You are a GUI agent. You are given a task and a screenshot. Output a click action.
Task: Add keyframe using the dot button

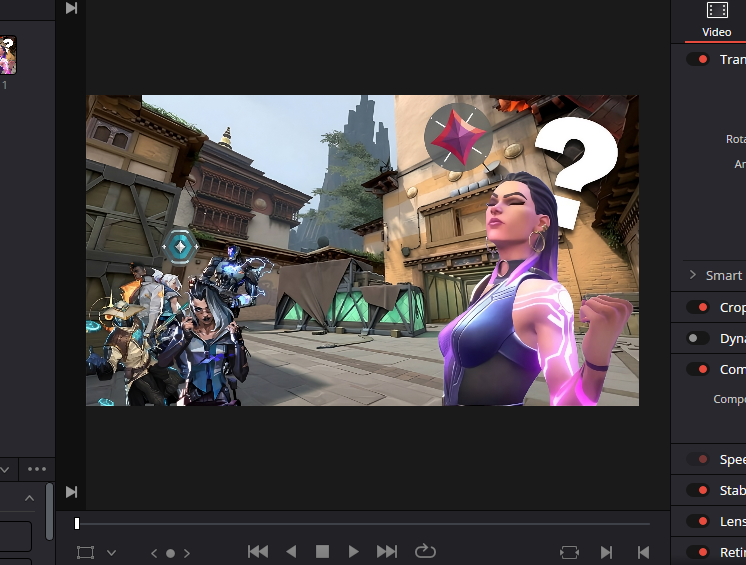[x=170, y=553]
